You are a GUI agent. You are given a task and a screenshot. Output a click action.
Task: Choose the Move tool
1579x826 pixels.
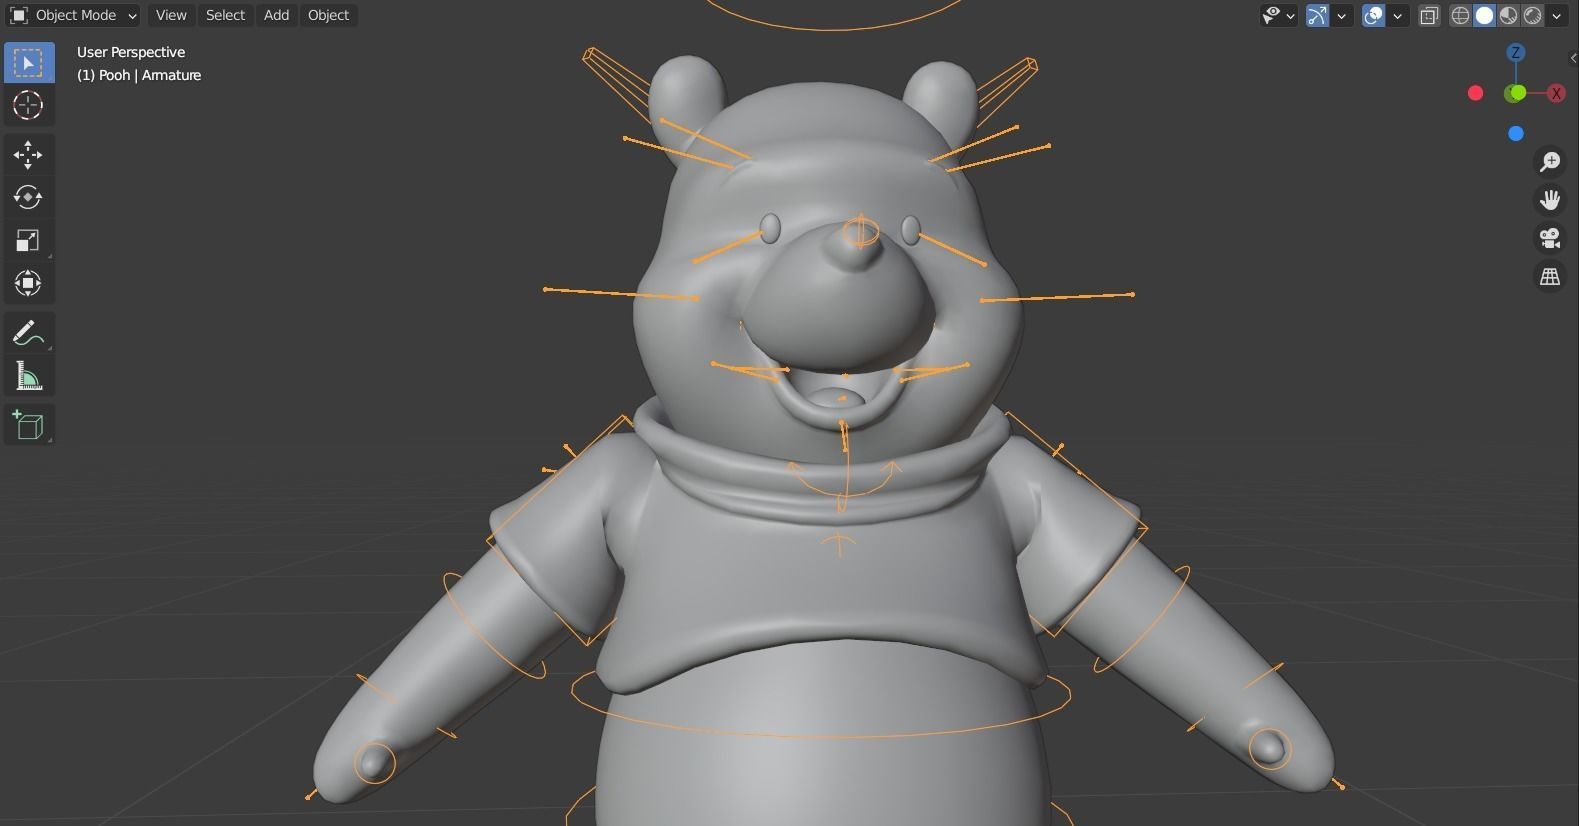[x=28, y=154]
